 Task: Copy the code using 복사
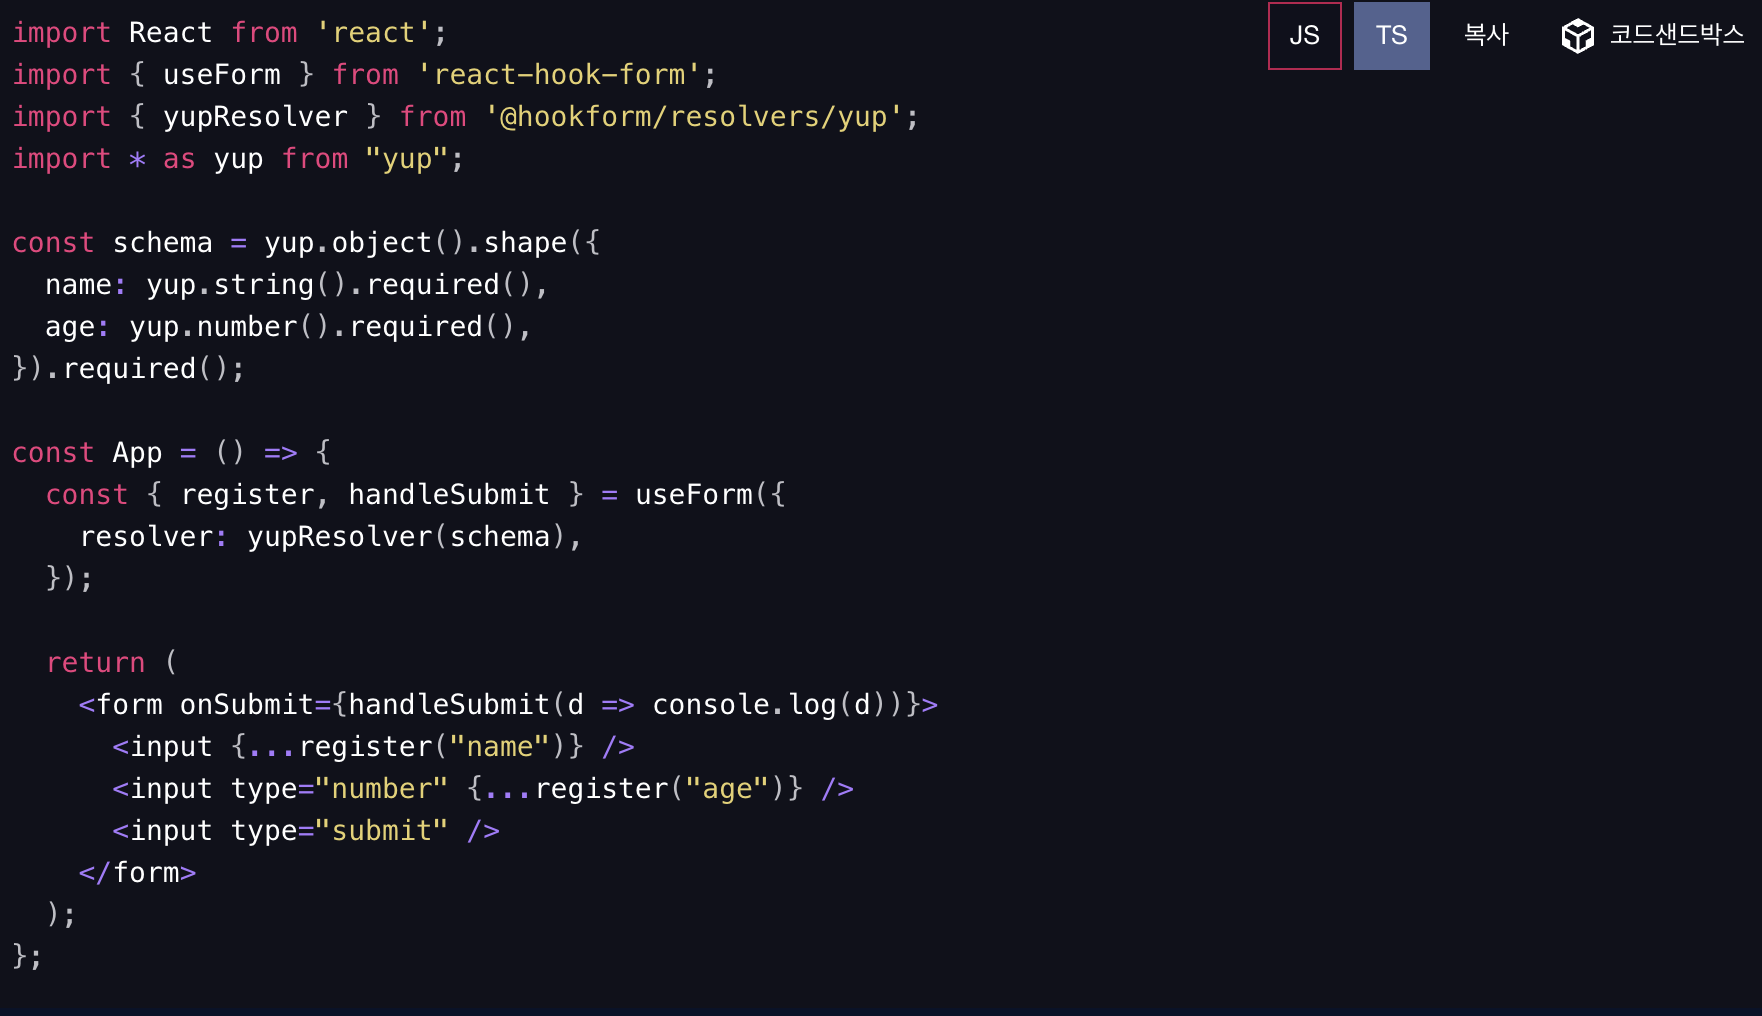click(1486, 33)
